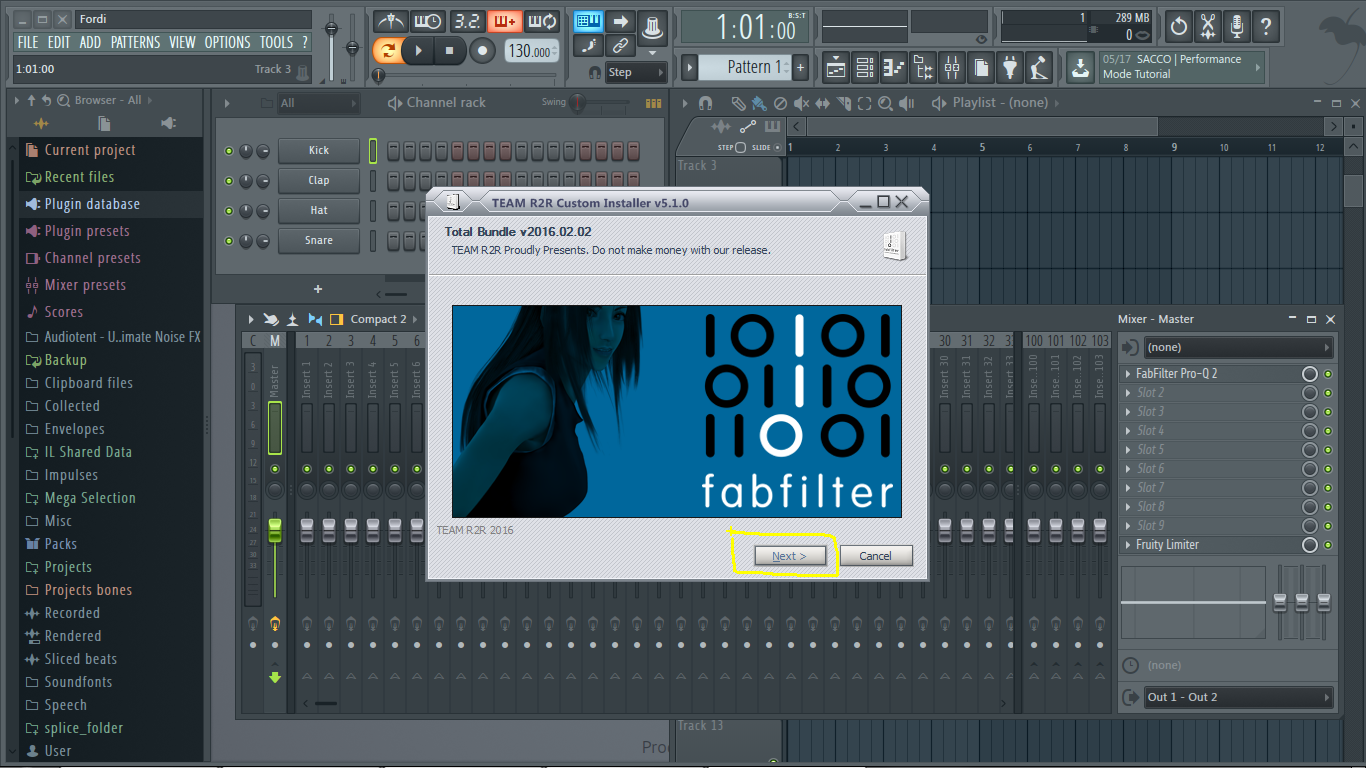The width and height of the screenshot is (1366, 768).
Task: Click the Master mixer track fader
Action: click(x=275, y=530)
